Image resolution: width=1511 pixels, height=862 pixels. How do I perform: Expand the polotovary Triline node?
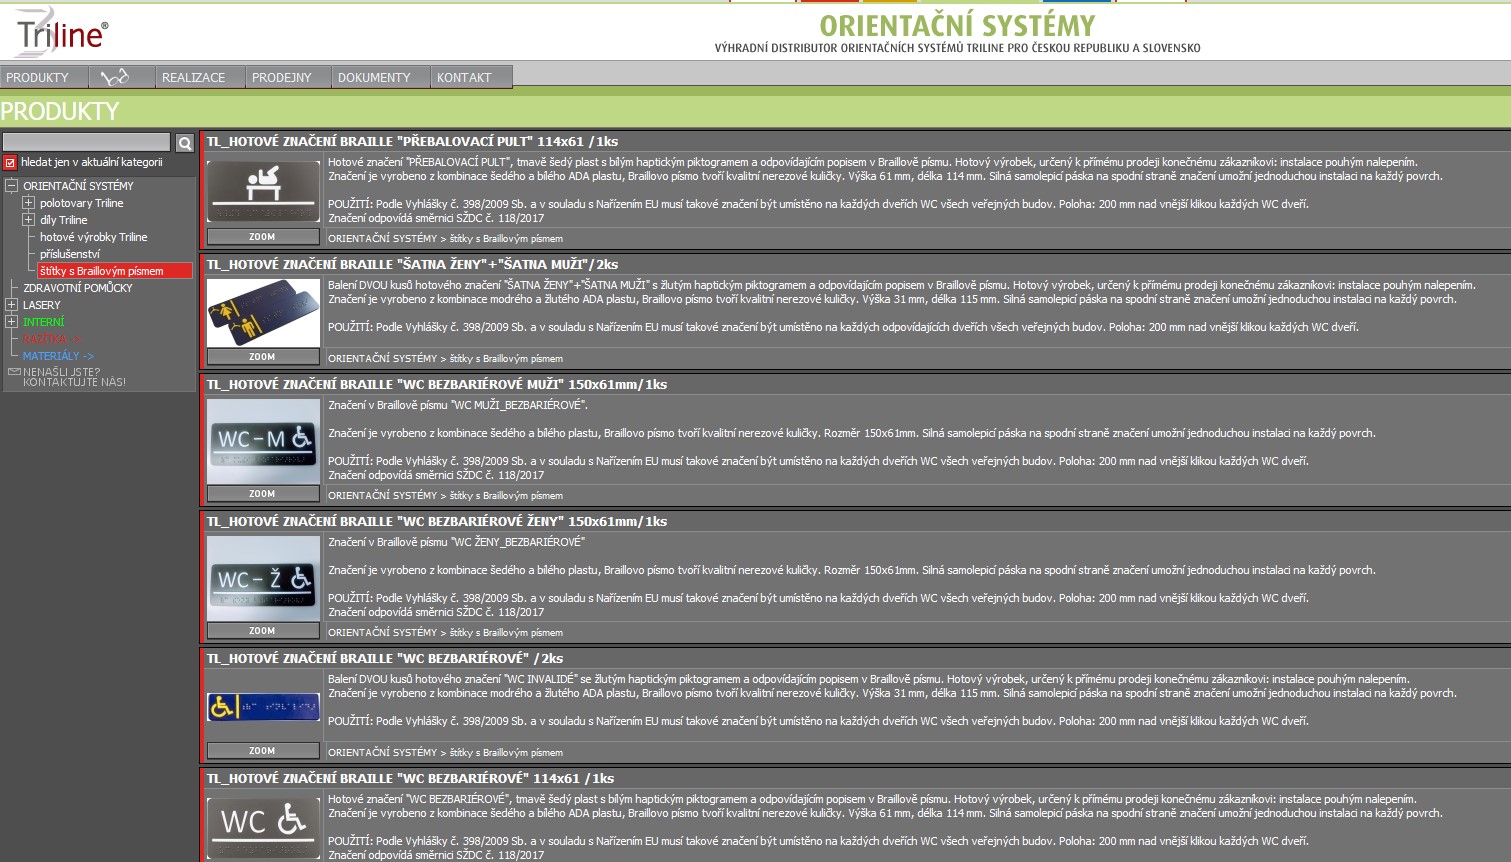click(x=29, y=203)
